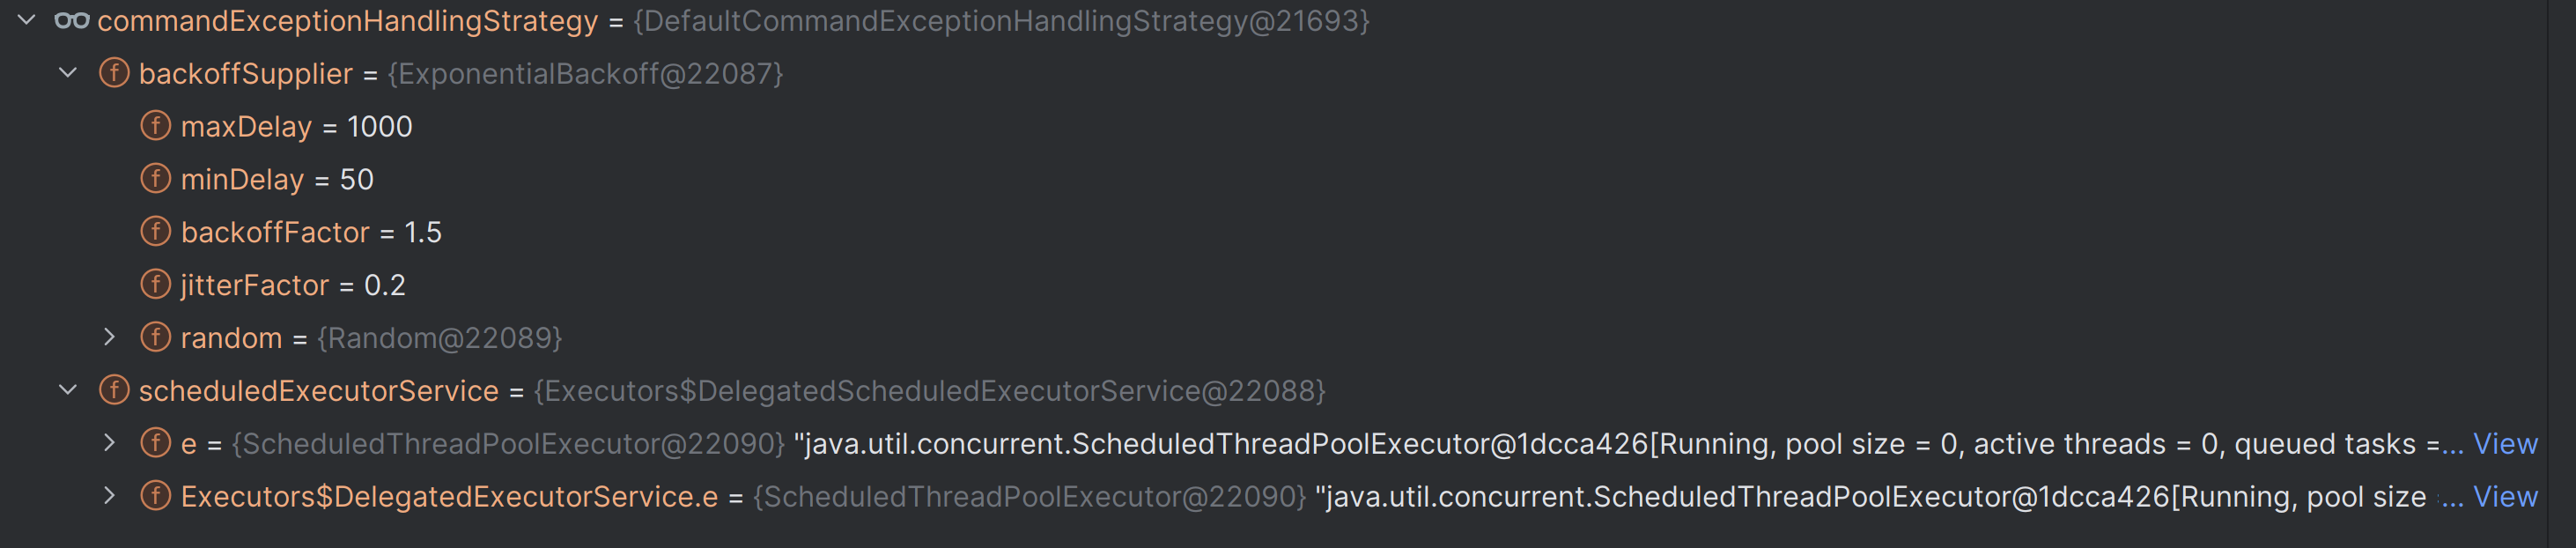
Task: Collapse the backoffSupplier field
Action: pyautogui.click(x=68, y=73)
